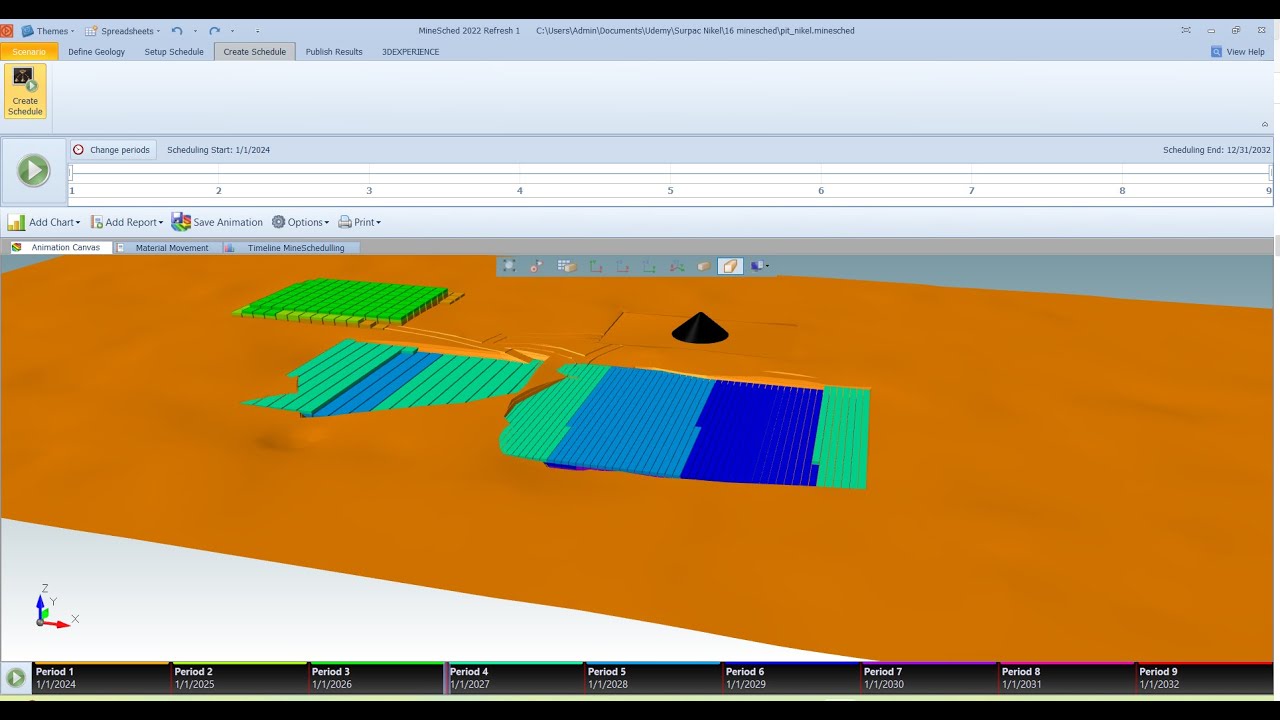Open the quick access toolbar customize arrow
The image size is (1280, 720).
(258, 31)
